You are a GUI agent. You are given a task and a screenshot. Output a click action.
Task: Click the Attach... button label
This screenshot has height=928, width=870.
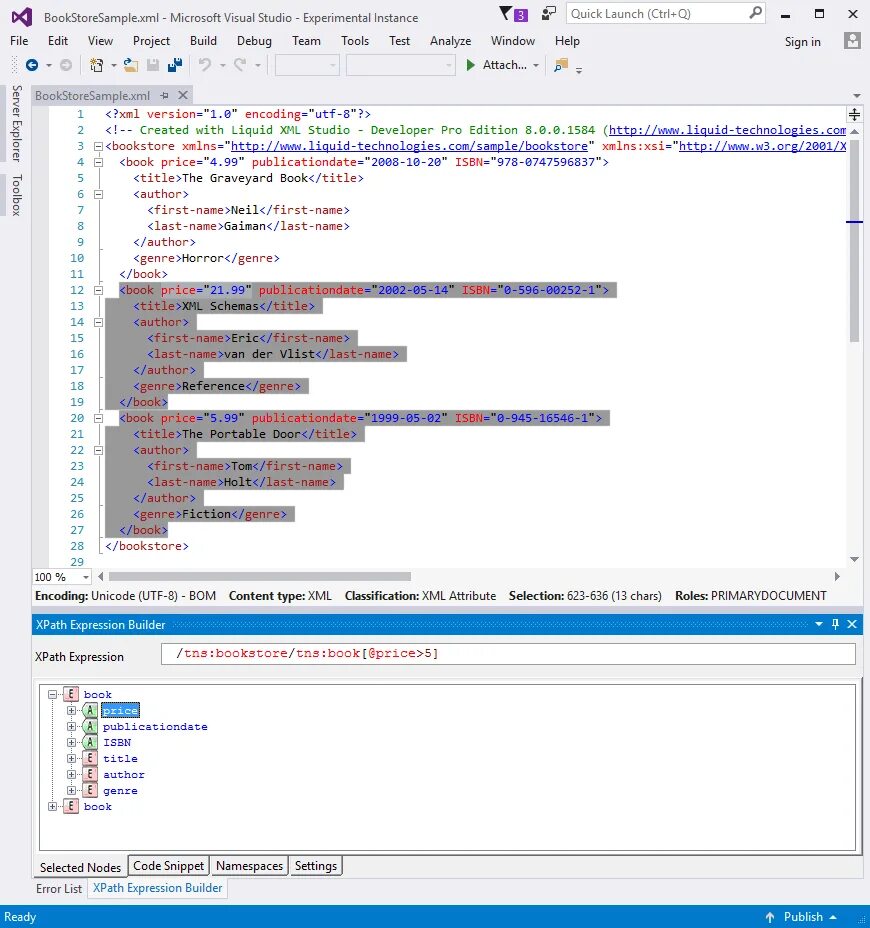pos(504,65)
